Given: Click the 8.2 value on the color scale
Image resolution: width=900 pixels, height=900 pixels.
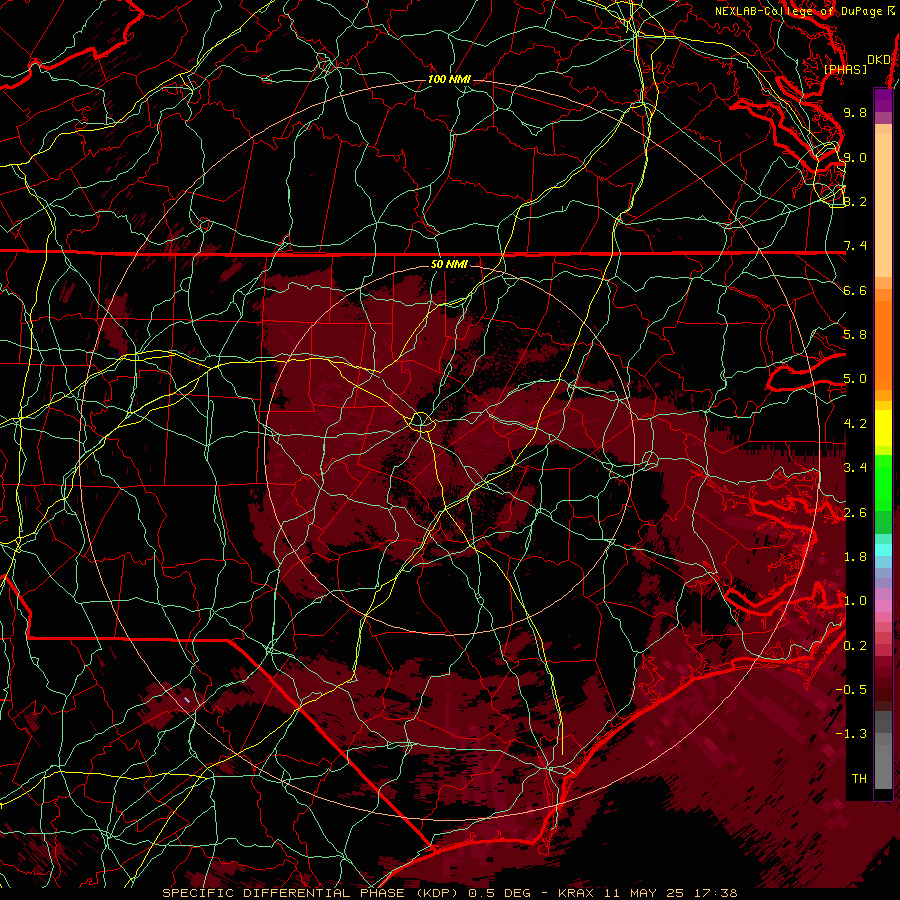Looking at the screenshot, I should click(x=855, y=201).
